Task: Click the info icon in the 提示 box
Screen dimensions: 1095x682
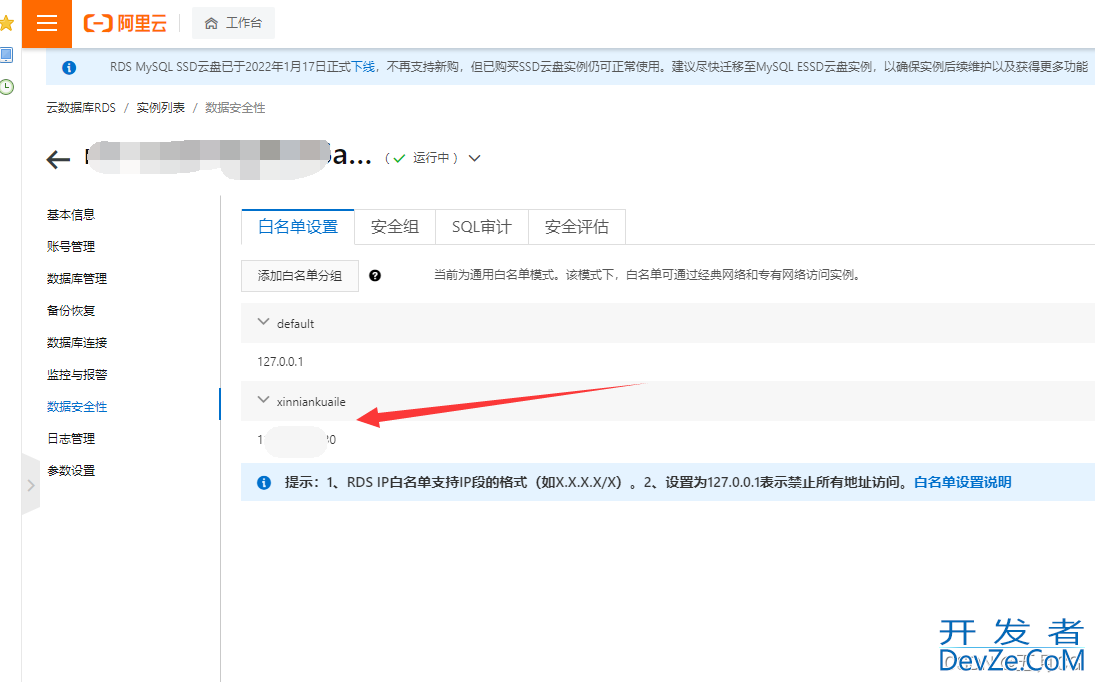Action: coord(264,482)
